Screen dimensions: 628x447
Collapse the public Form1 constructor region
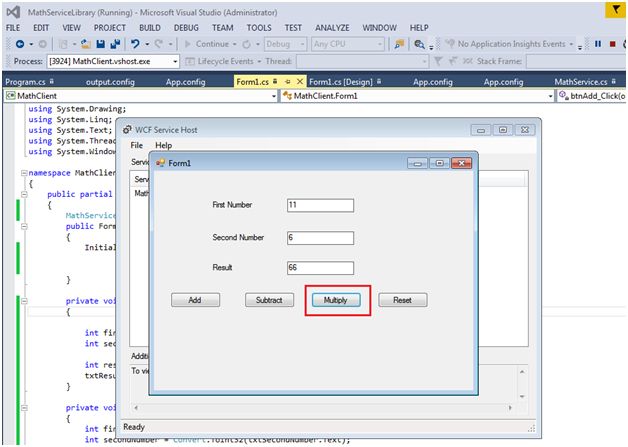click(x=24, y=226)
